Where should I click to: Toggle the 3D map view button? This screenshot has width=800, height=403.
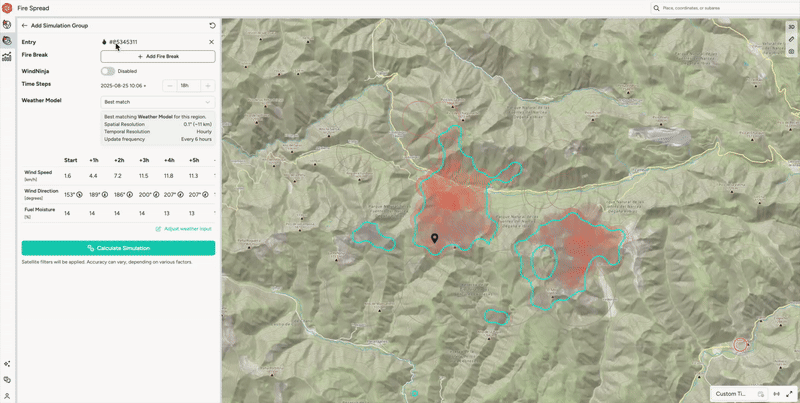(791, 27)
